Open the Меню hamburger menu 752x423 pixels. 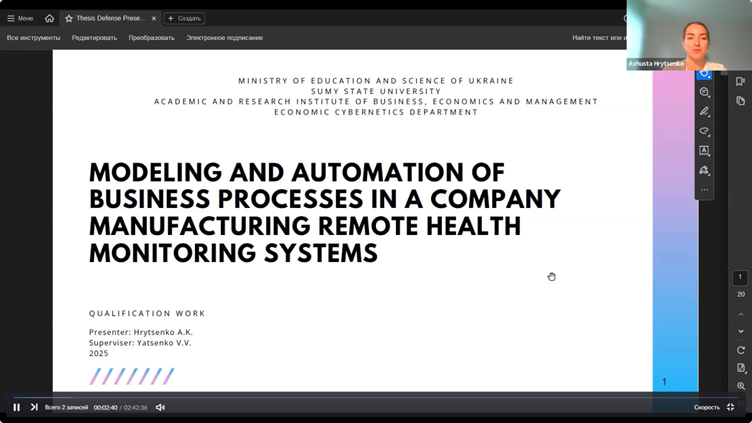click(20, 18)
